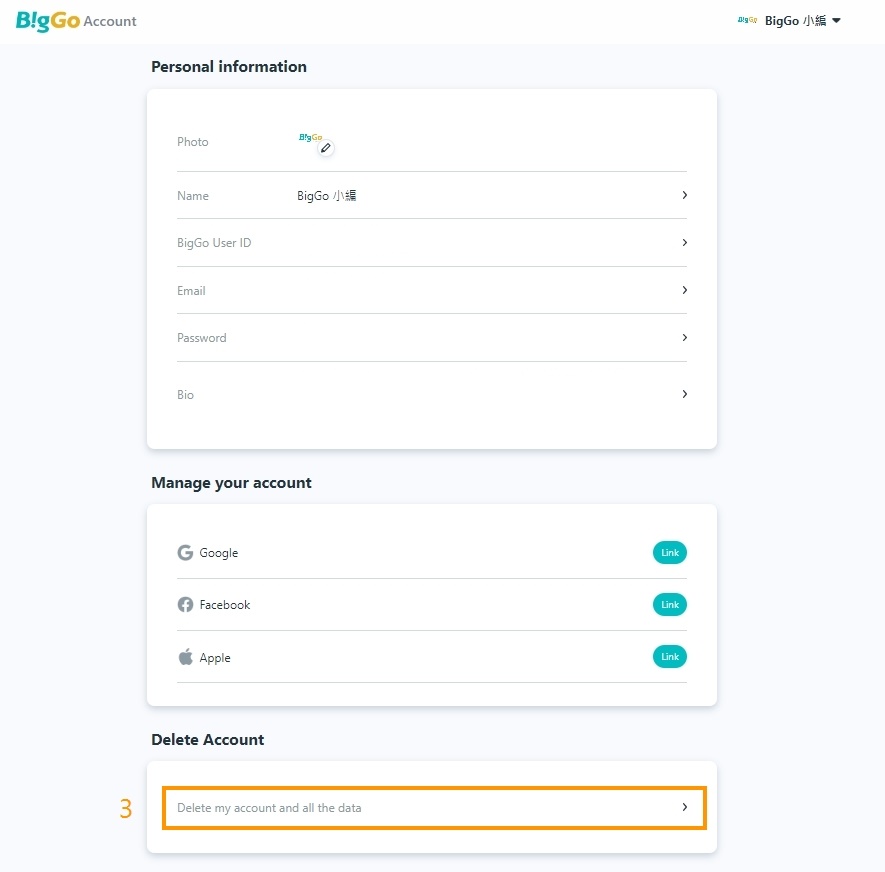Click the pencil icon to edit photo
The width and height of the screenshot is (885, 872).
pos(325,148)
